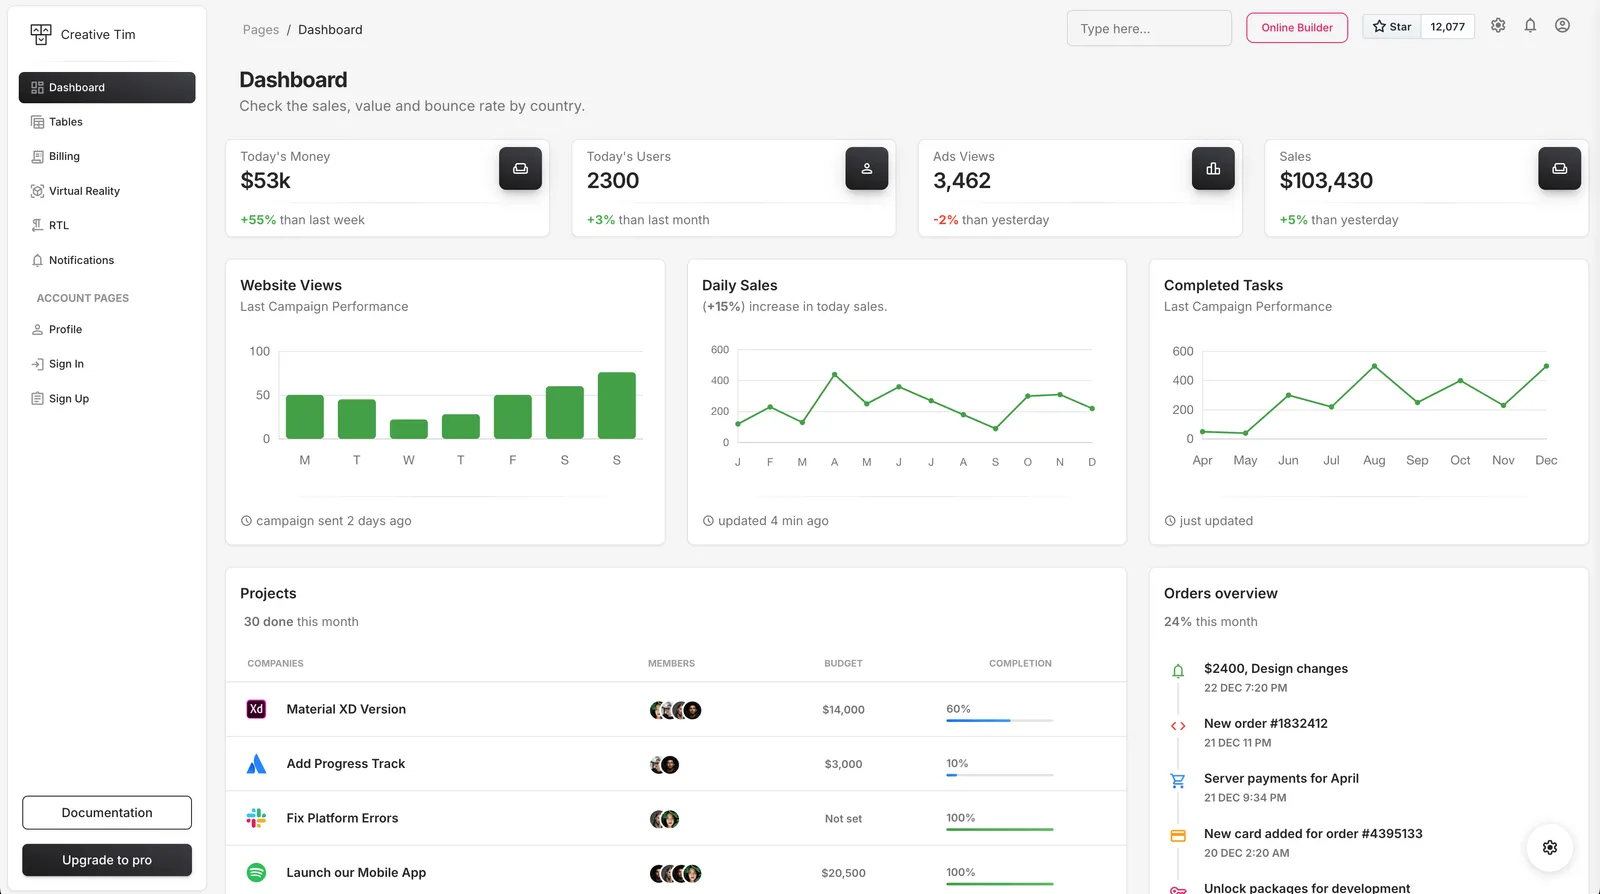Click the Today's Users person icon

click(867, 168)
